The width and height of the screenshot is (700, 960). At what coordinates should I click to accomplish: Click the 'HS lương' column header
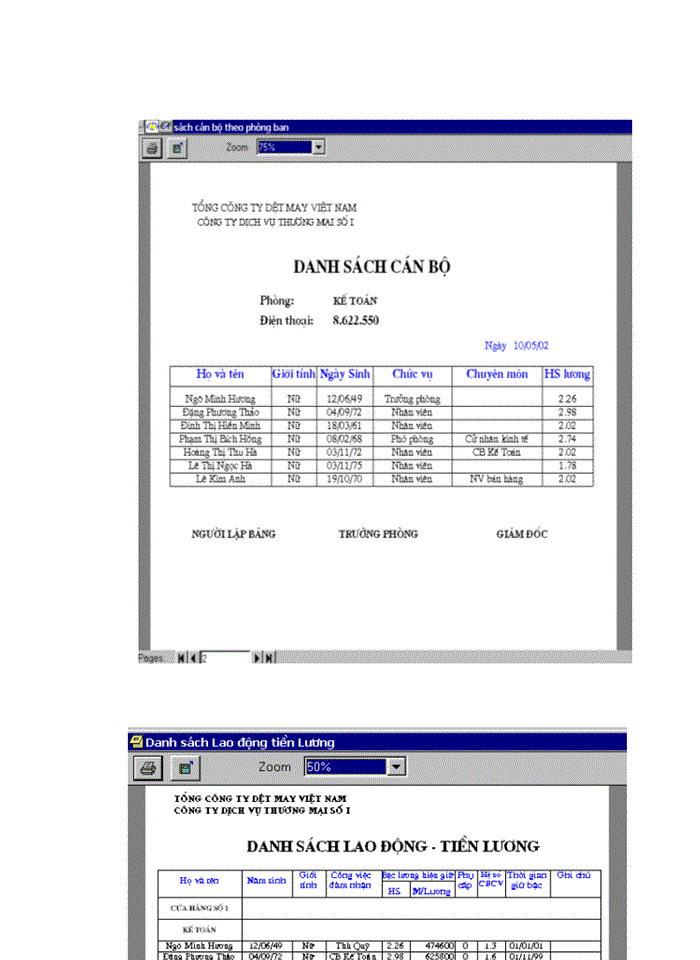click(x=567, y=374)
